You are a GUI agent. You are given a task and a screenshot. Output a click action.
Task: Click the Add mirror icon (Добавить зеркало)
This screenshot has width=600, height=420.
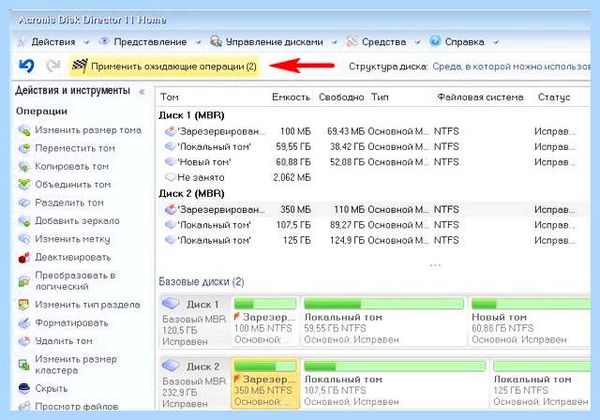click(24, 221)
